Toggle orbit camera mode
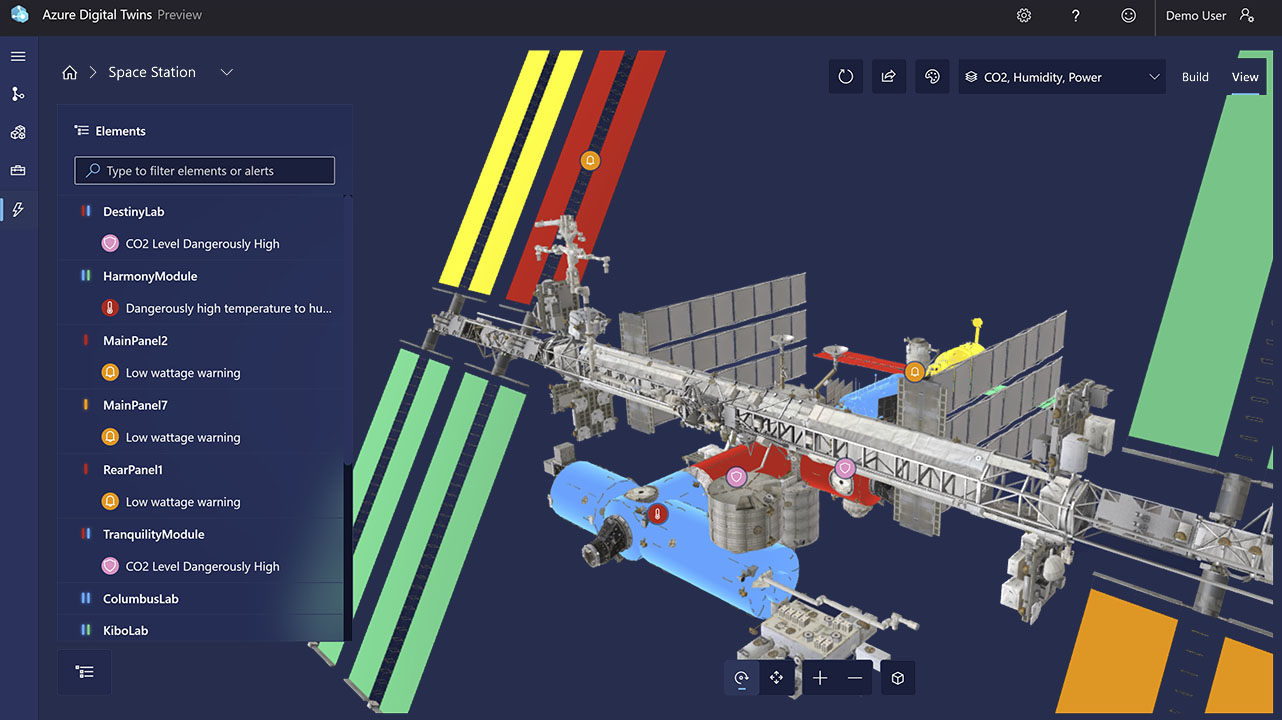 (x=741, y=677)
